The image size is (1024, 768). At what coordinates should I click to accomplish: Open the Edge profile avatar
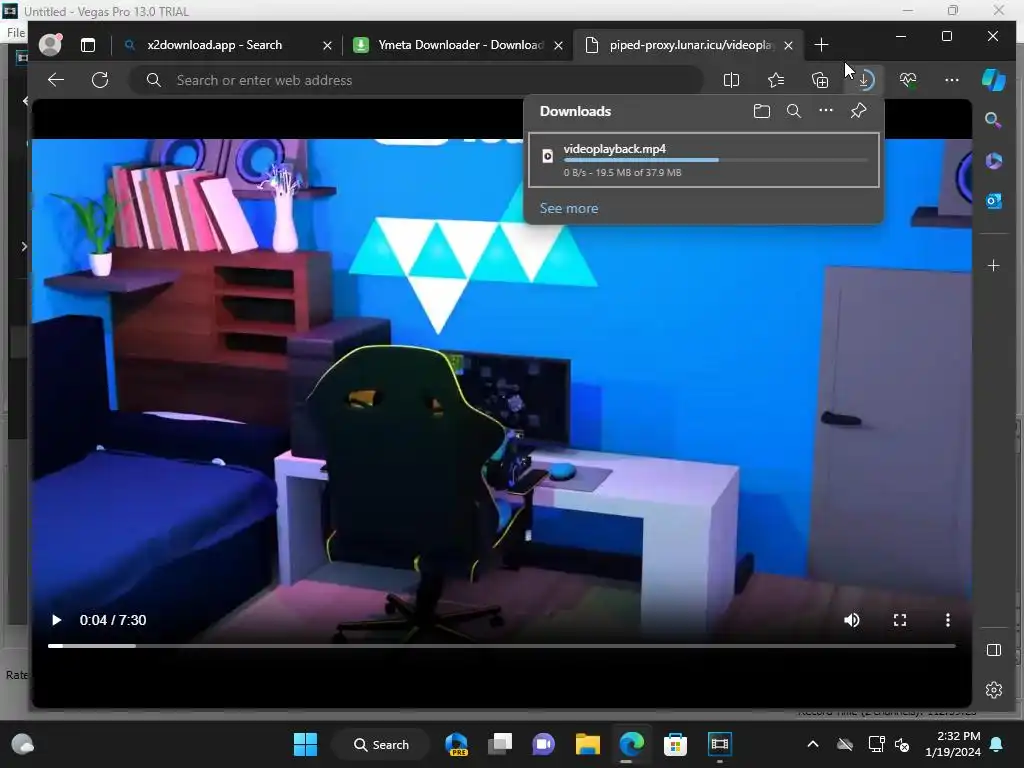coord(50,44)
